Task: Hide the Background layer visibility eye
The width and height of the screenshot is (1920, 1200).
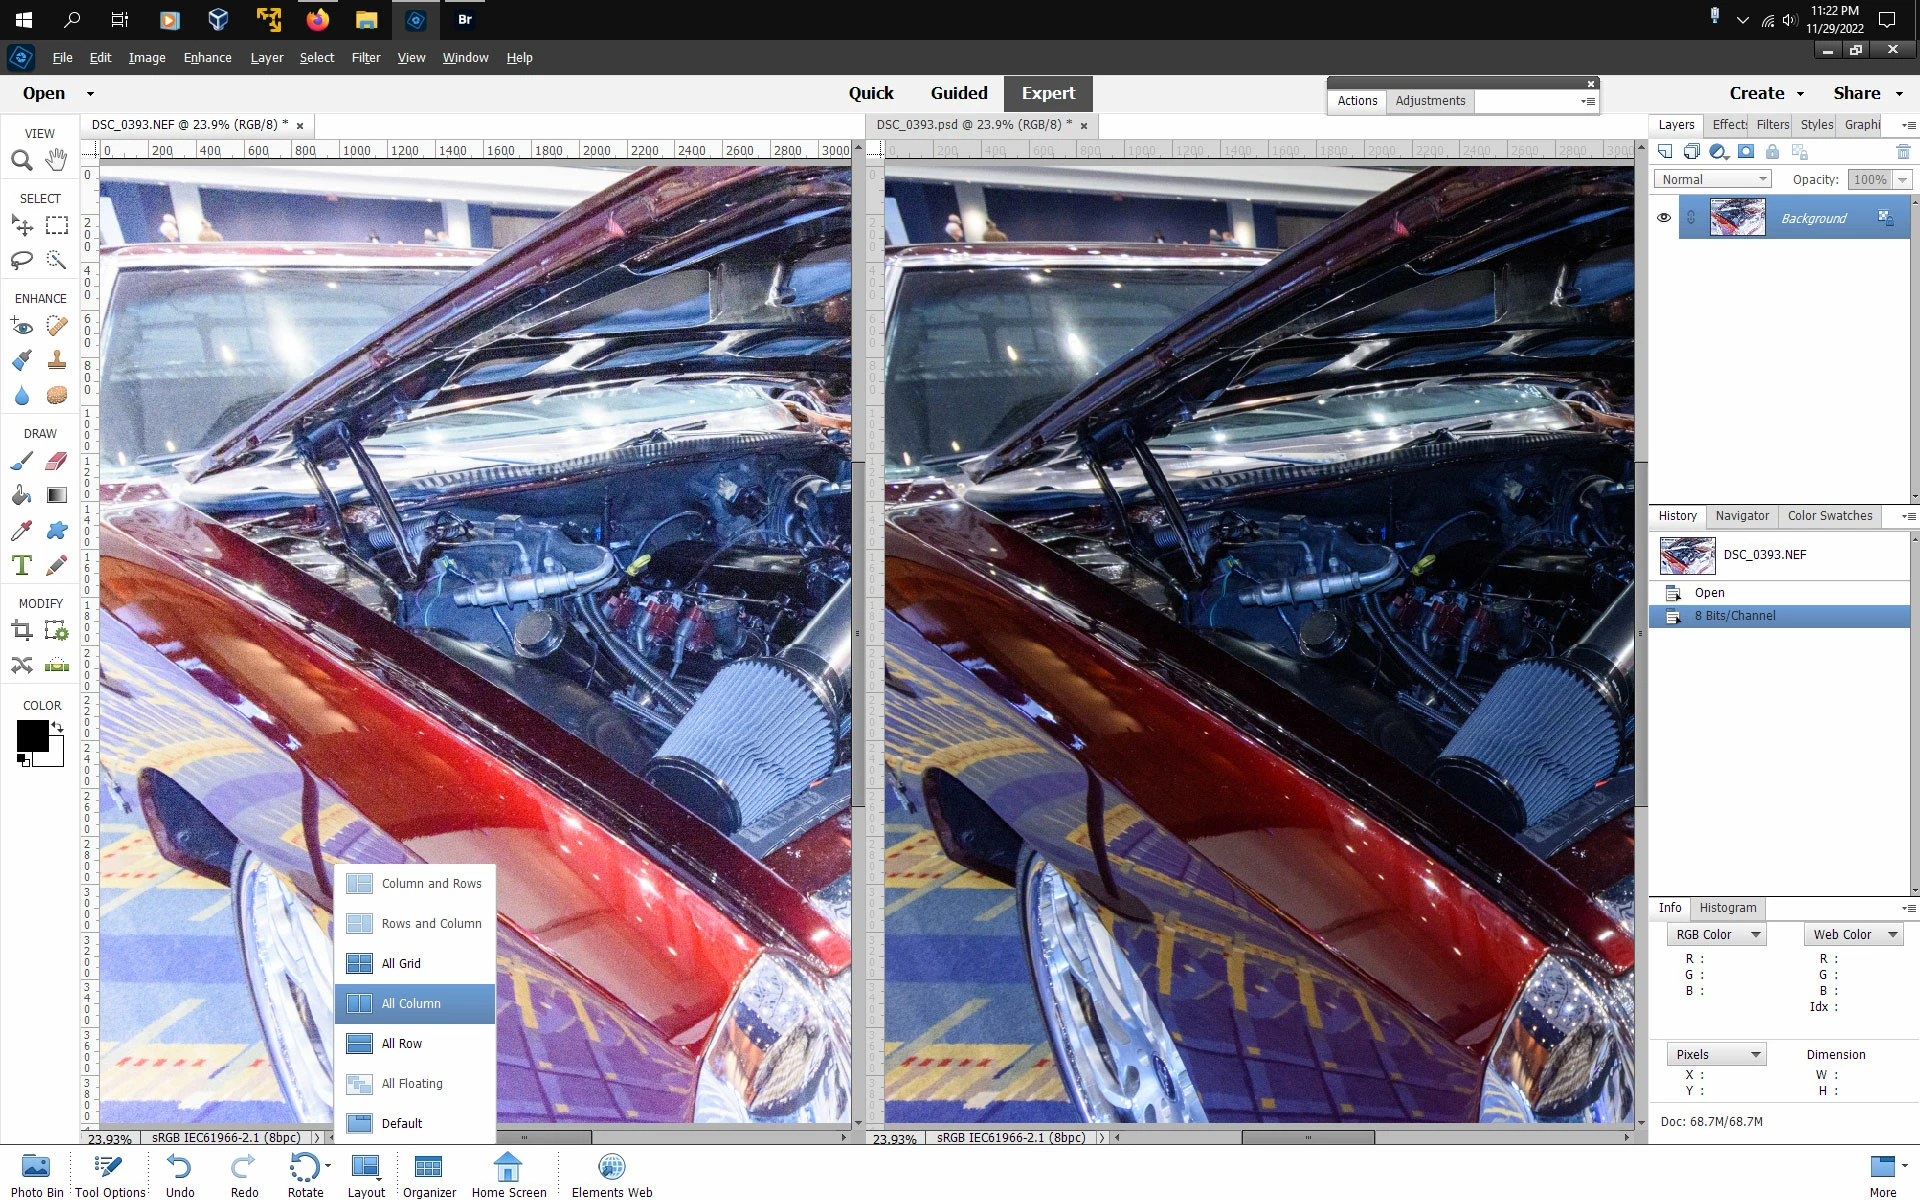Action: [x=1664, y=218]
